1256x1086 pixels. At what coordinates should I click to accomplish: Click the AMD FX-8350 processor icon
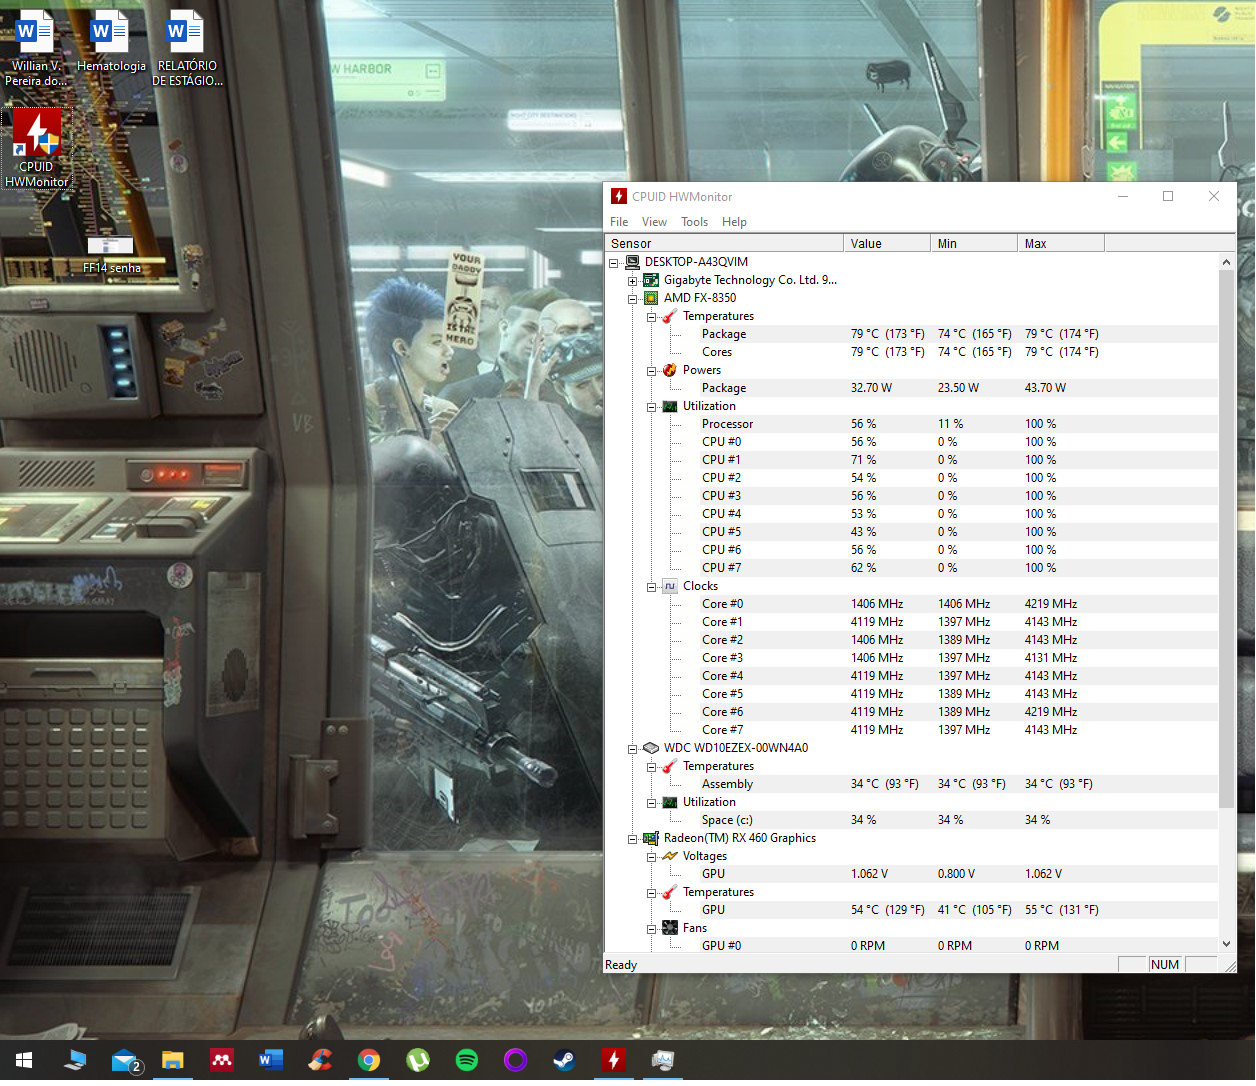coord(651,298)
